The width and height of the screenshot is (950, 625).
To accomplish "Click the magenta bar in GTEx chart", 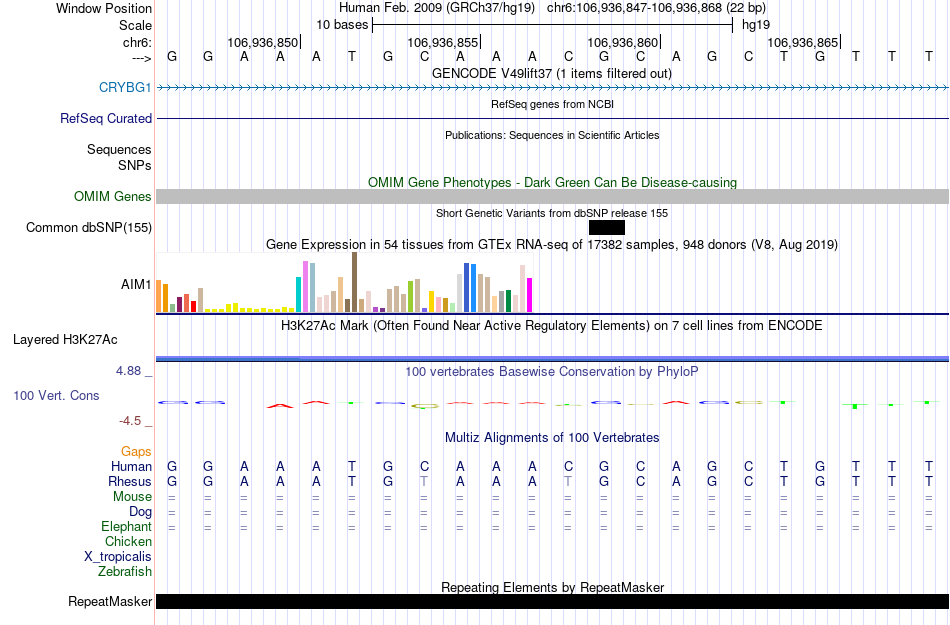I will (x=530, y=295).
